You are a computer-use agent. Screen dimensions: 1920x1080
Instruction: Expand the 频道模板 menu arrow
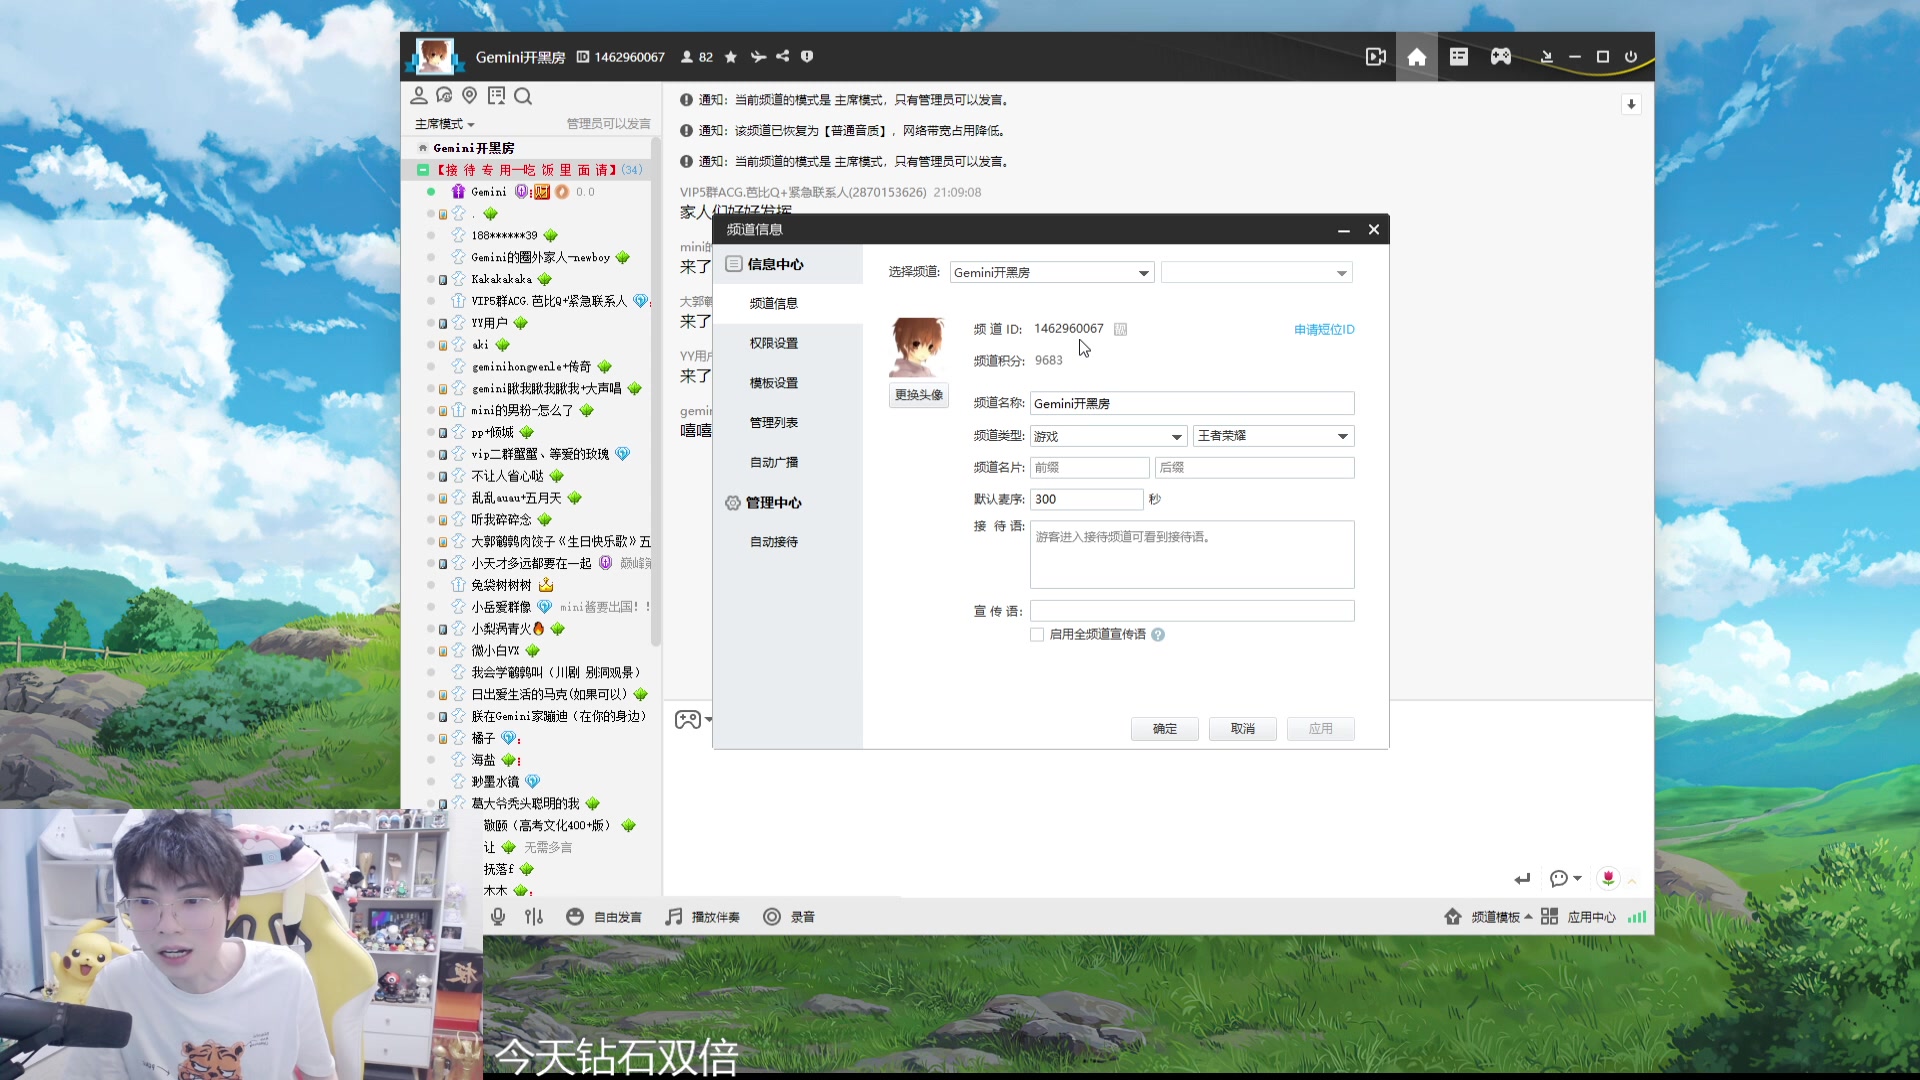pos(1528,917)
